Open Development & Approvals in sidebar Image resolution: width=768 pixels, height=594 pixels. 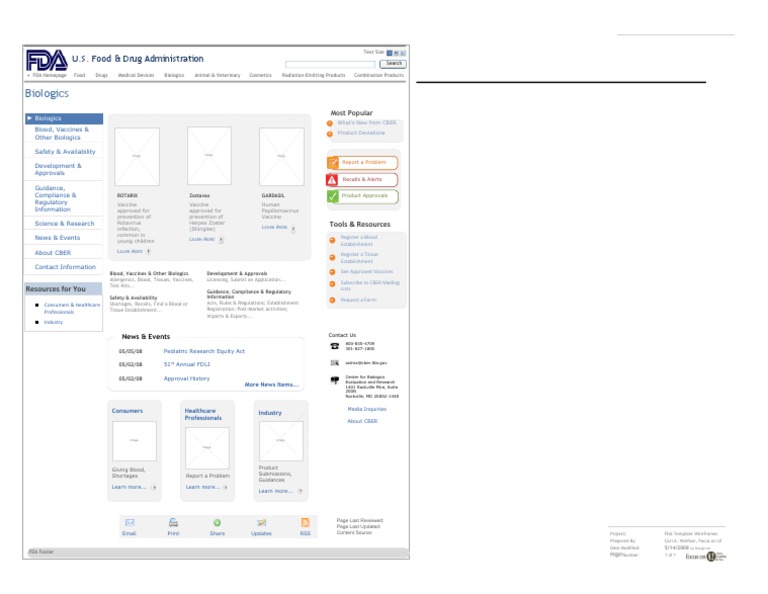pyautogui.click(x=58, y=169)
